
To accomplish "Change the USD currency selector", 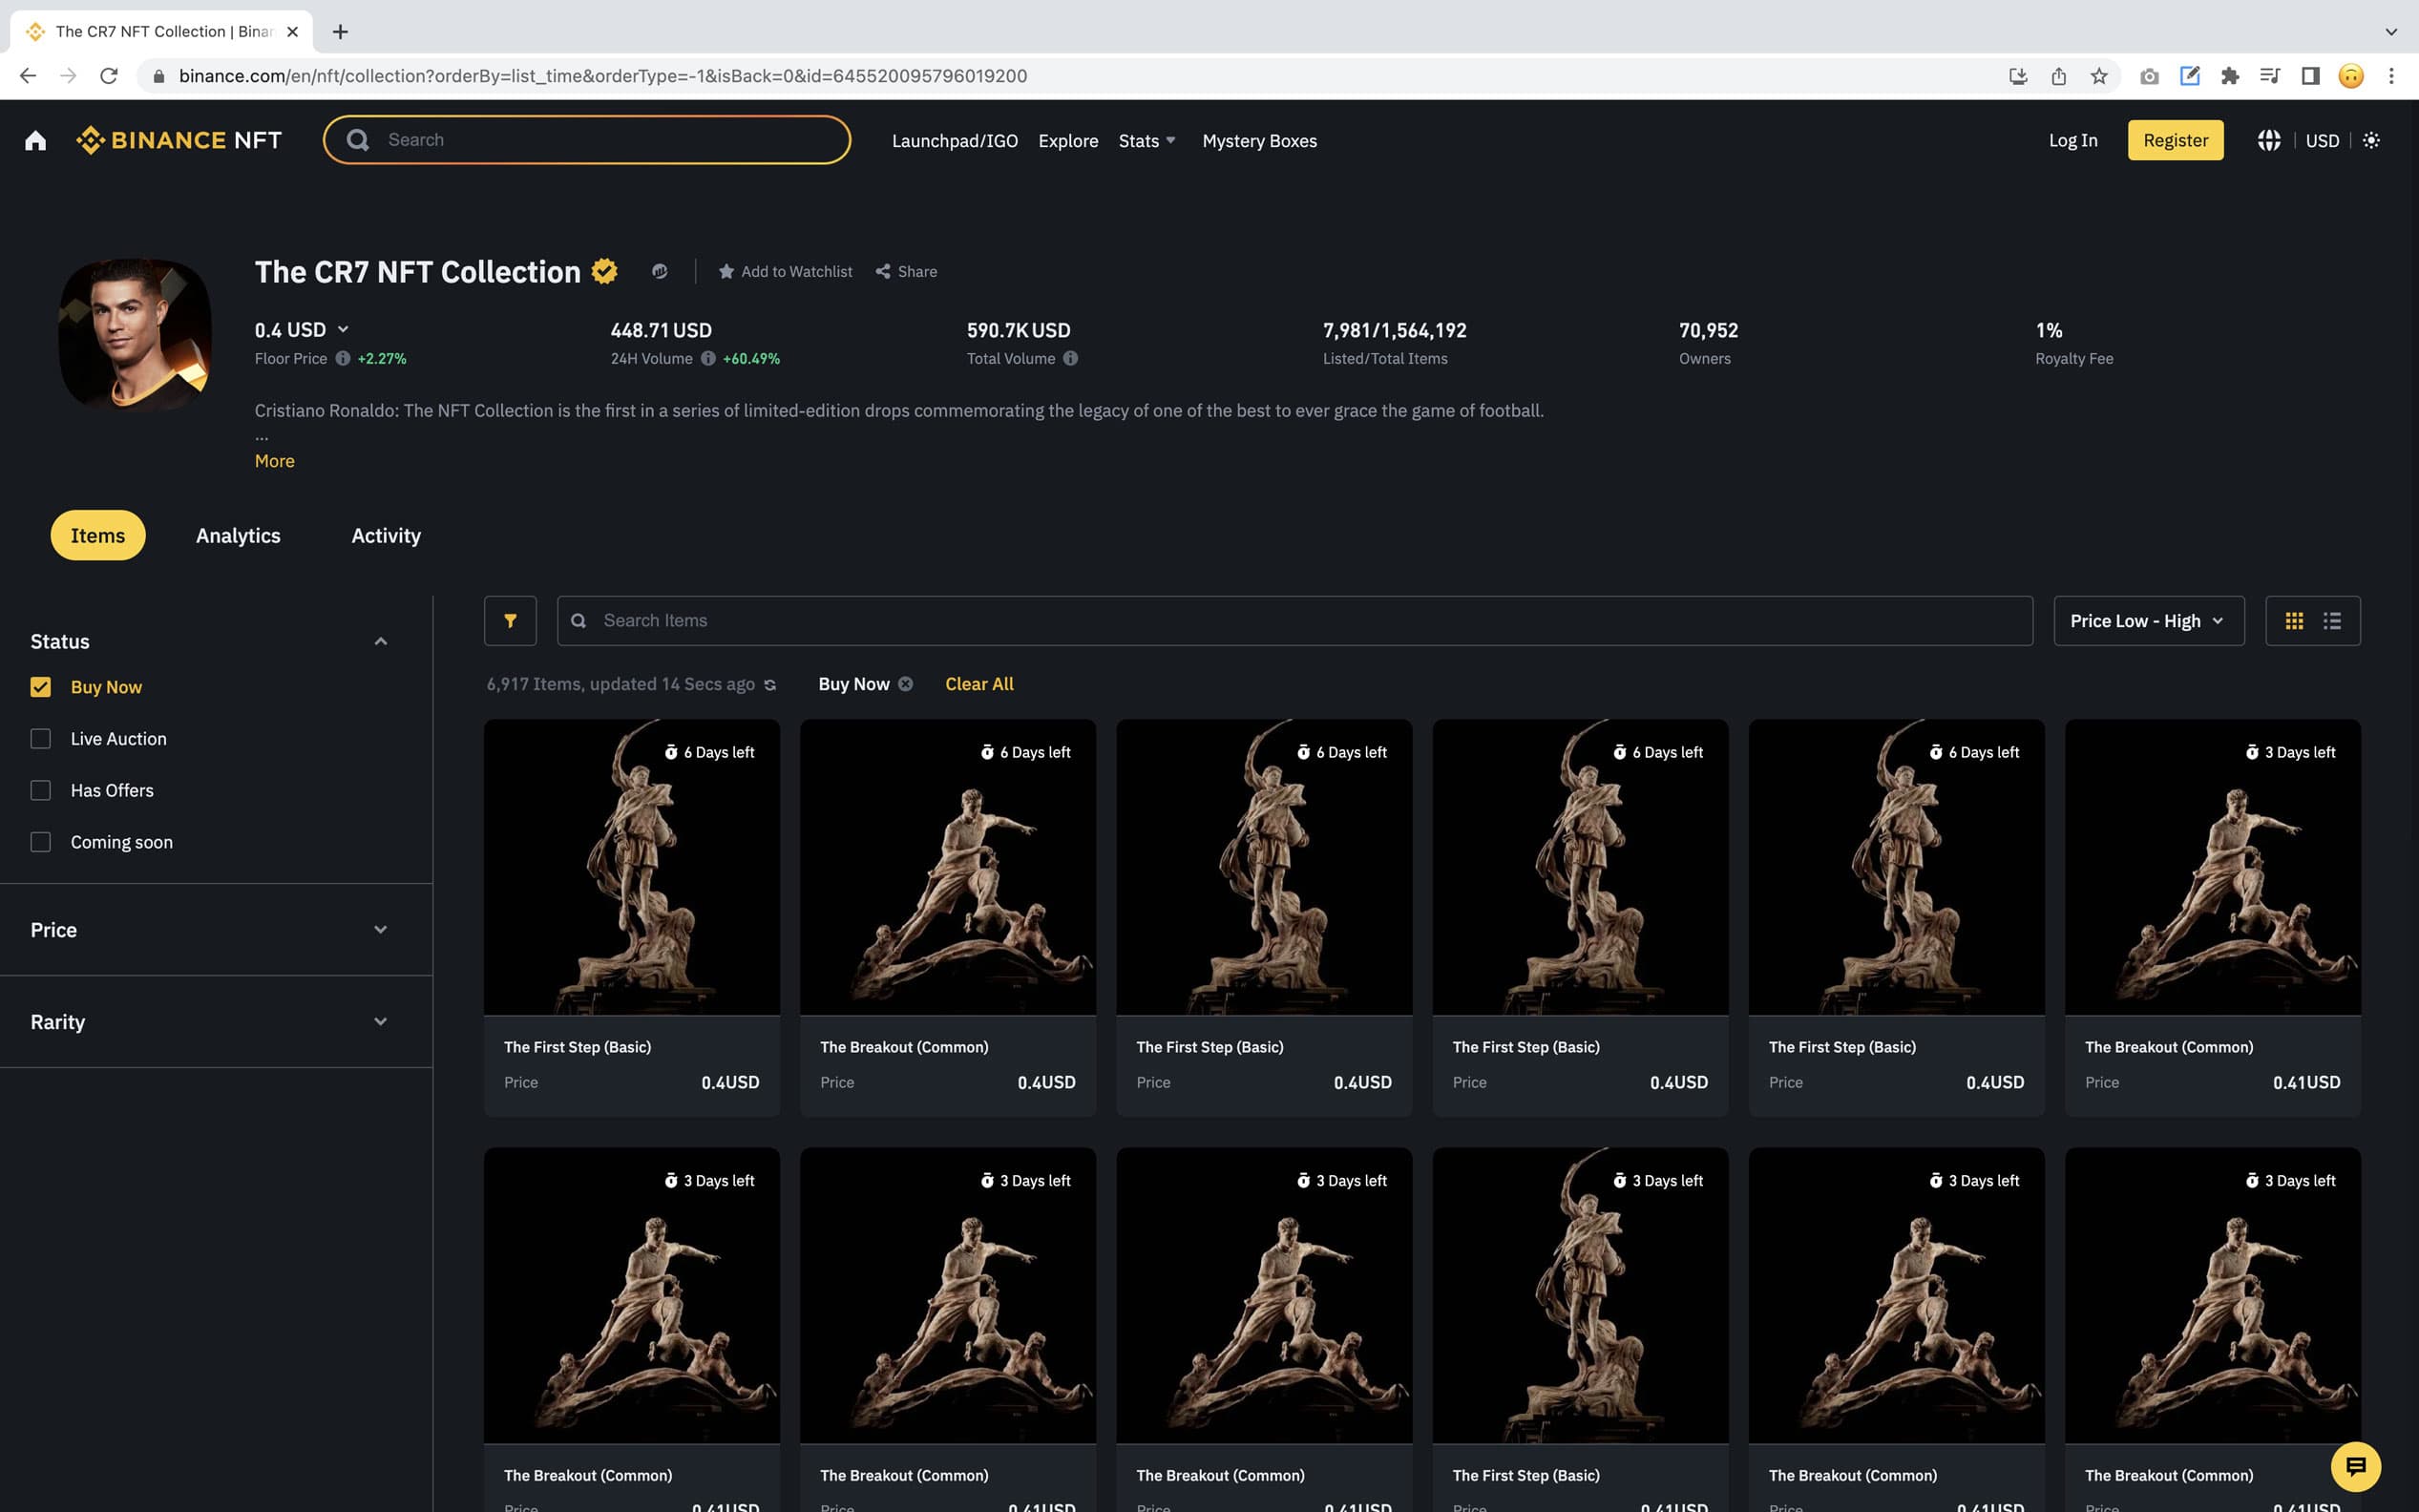I will 2321,141.
